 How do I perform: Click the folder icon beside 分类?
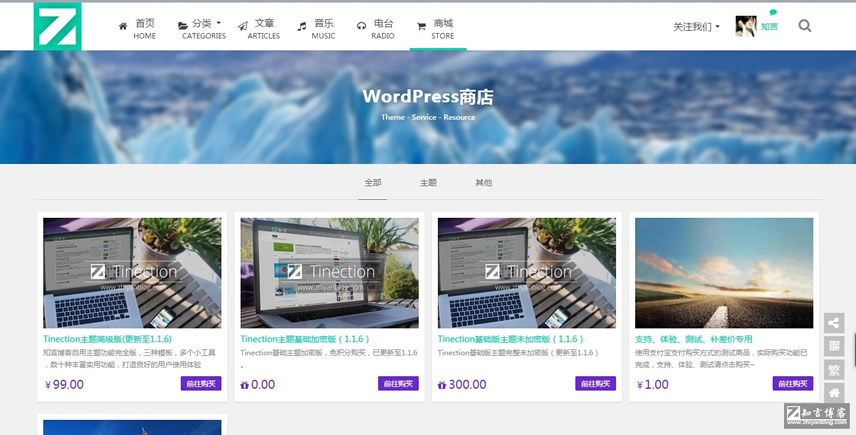(x=183, y=26)
